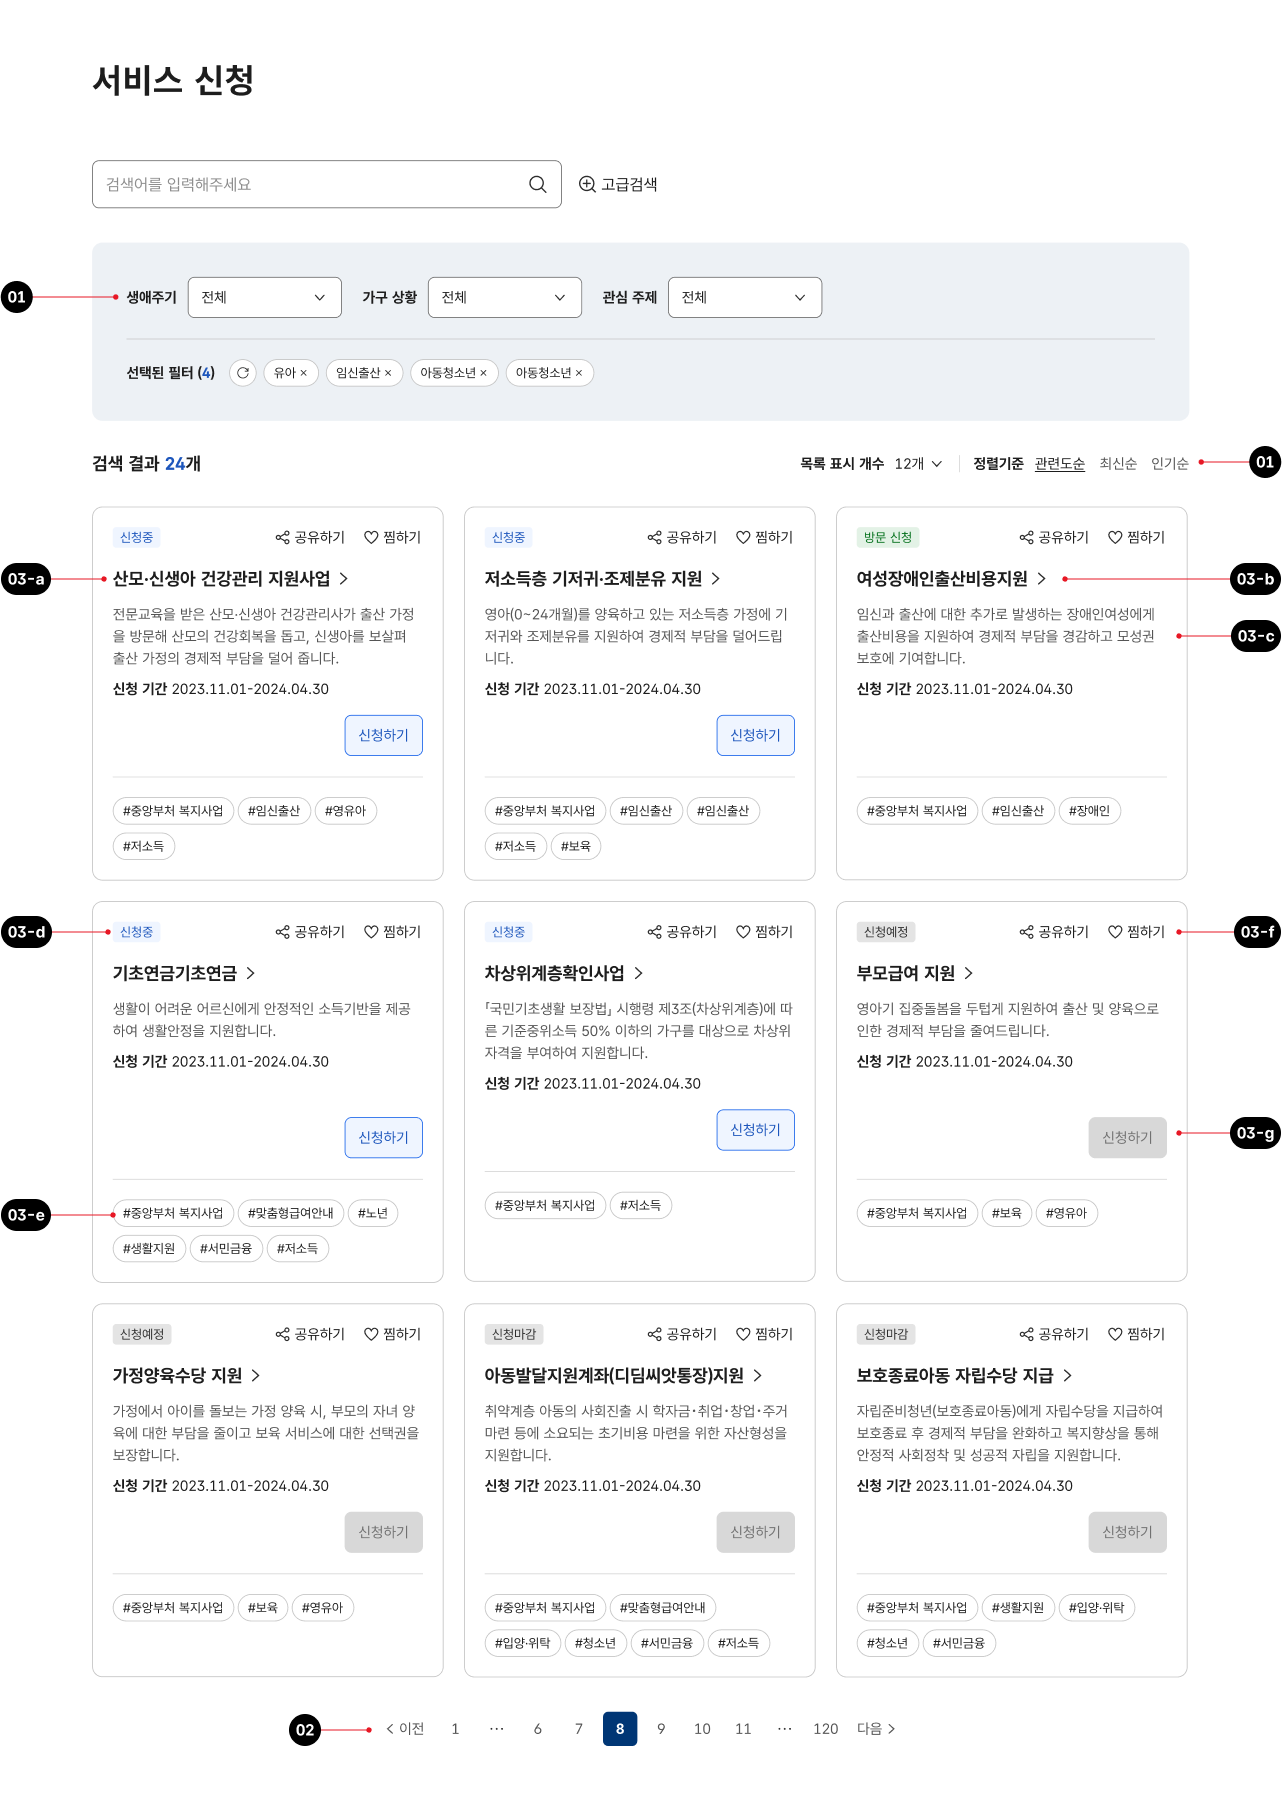Change 목록 표시 개수 12개 selector
1282x1814 pixels.
tap(918, 464)
